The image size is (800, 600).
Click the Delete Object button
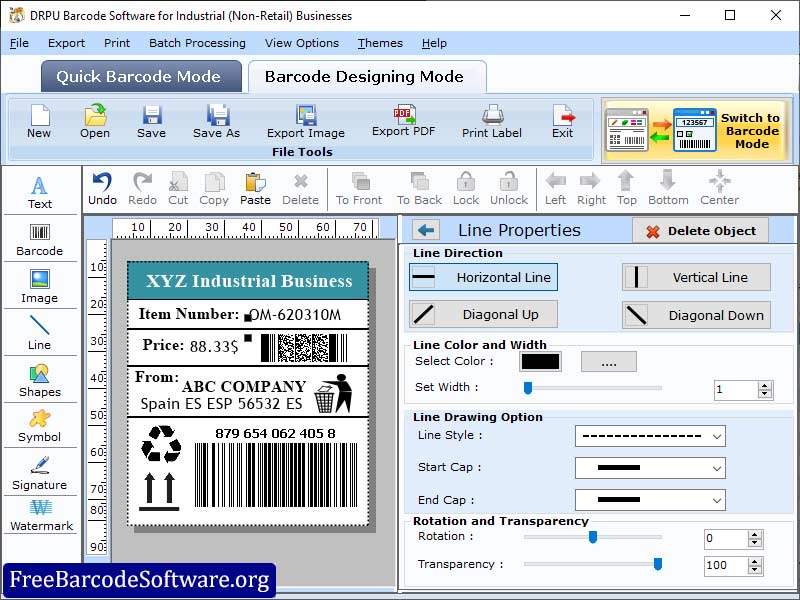(701, 231)
